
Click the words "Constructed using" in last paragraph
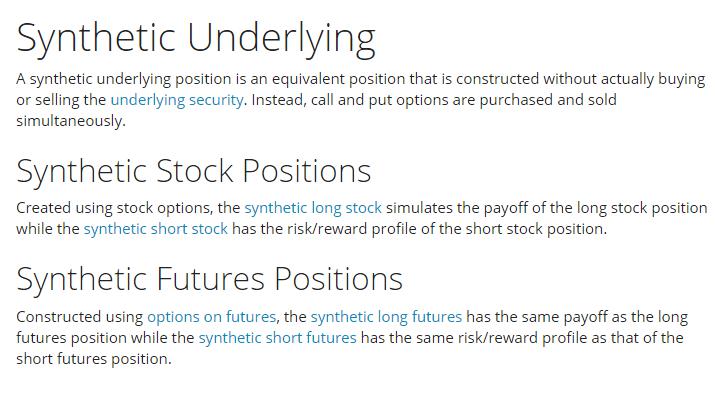point(80,317)
